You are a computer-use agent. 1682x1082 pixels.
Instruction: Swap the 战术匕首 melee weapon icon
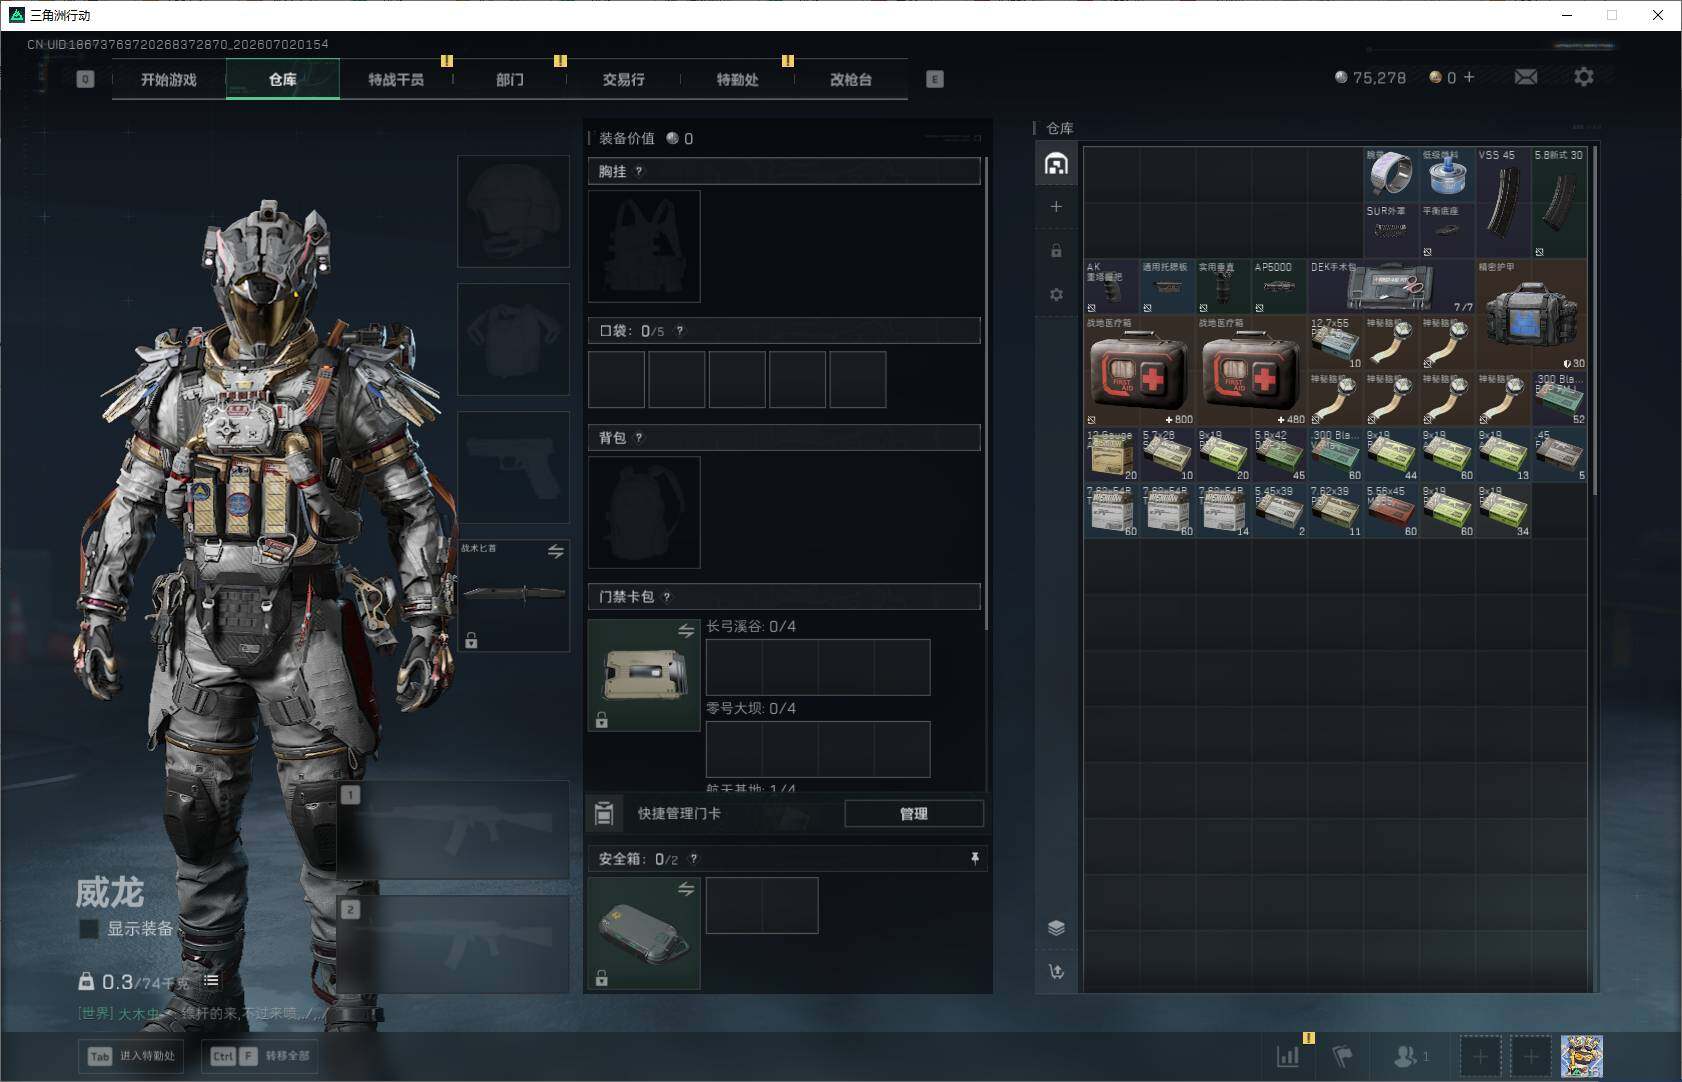[556, 551]
